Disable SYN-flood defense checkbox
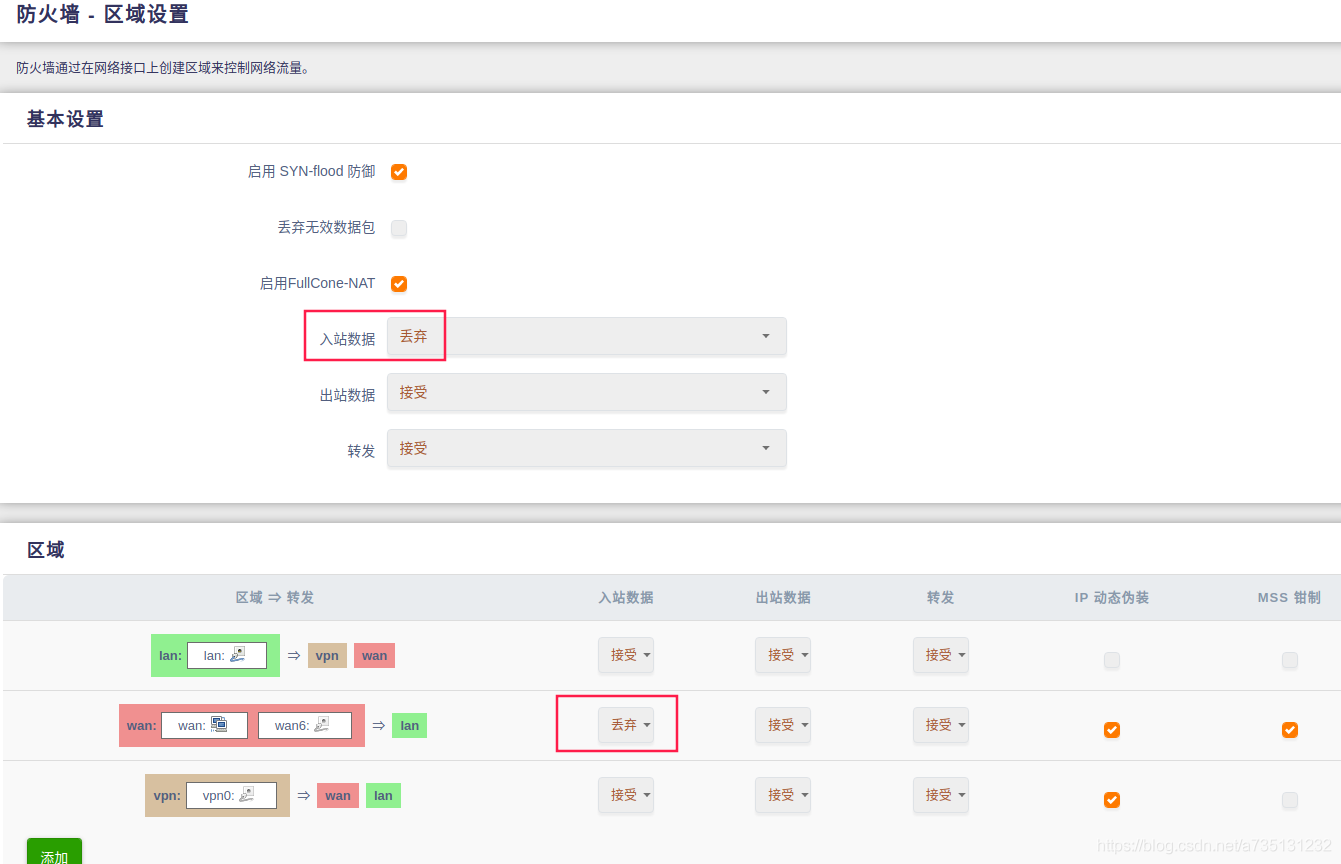 pos(399,172)
